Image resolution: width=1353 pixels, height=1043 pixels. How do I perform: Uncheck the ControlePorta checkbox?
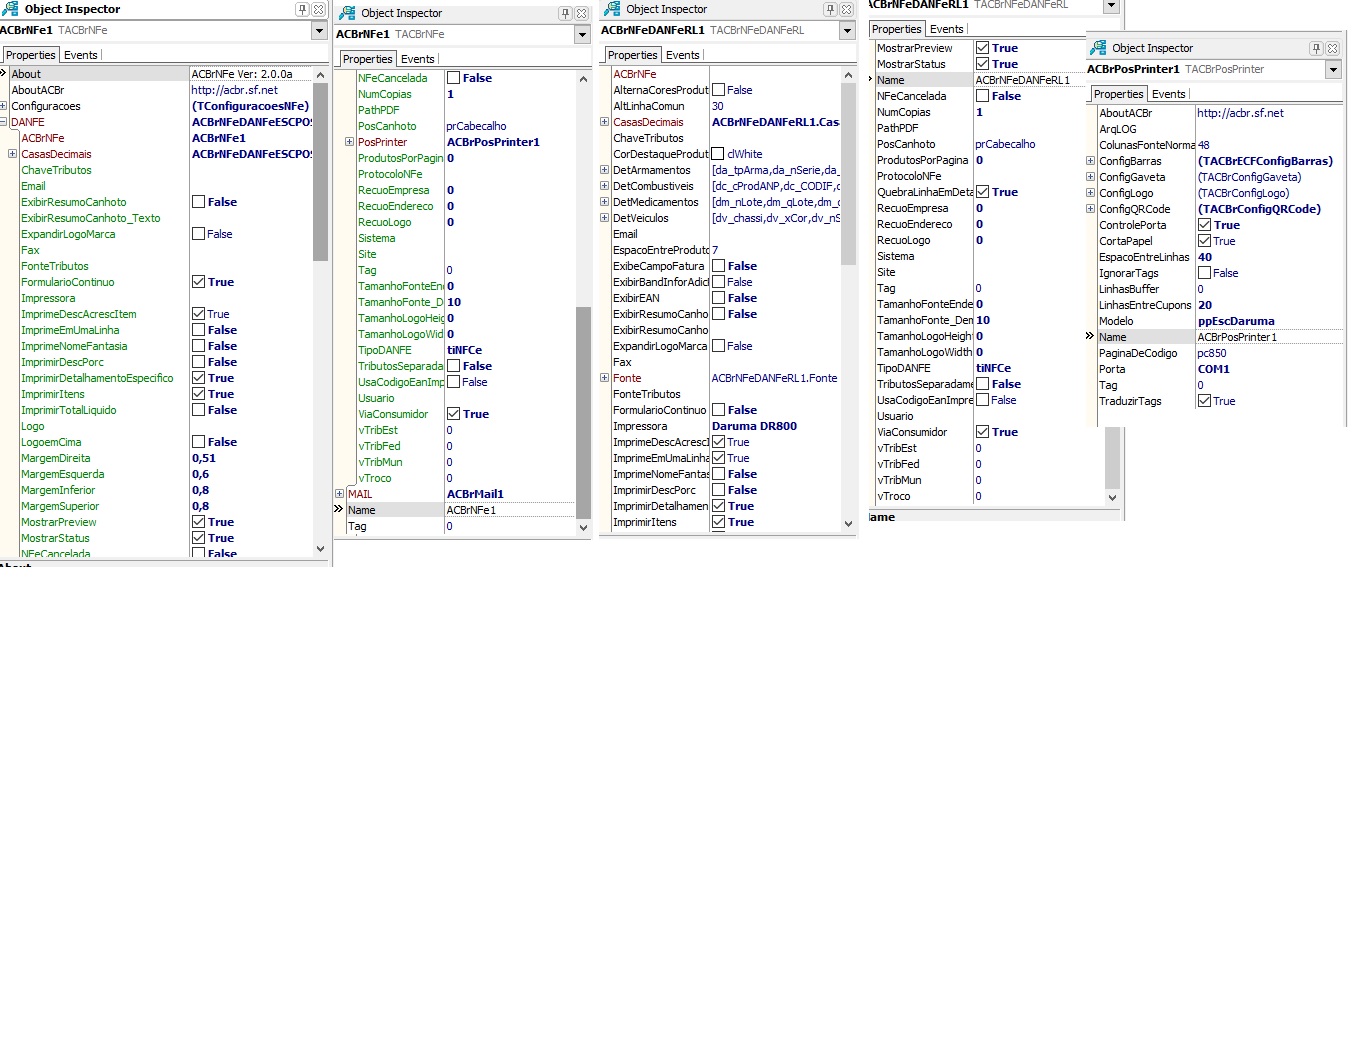click(1204, 225)
